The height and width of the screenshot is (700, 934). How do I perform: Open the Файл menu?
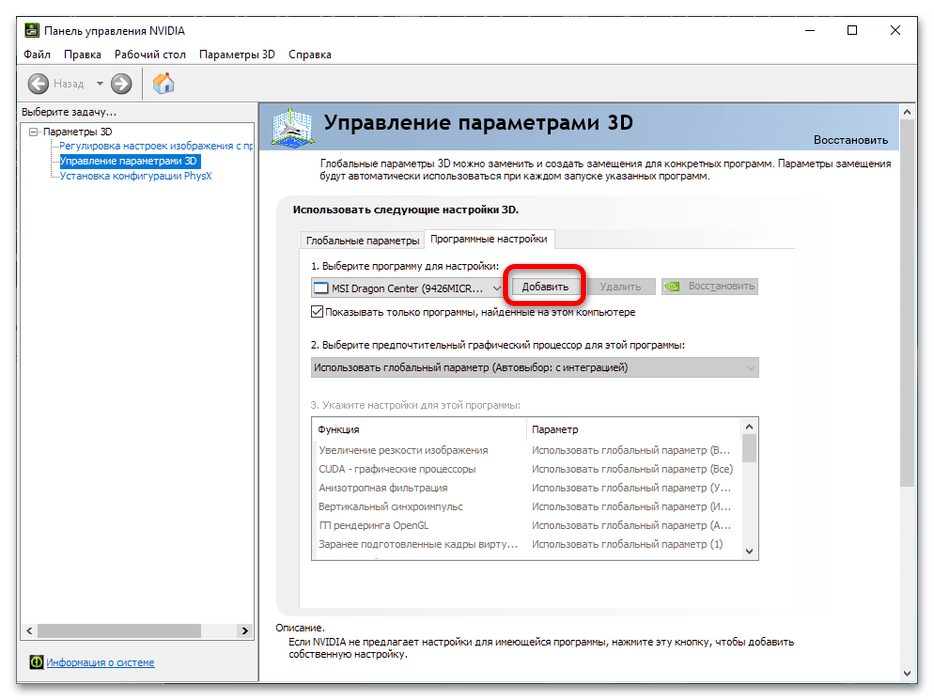click(37, 54)
